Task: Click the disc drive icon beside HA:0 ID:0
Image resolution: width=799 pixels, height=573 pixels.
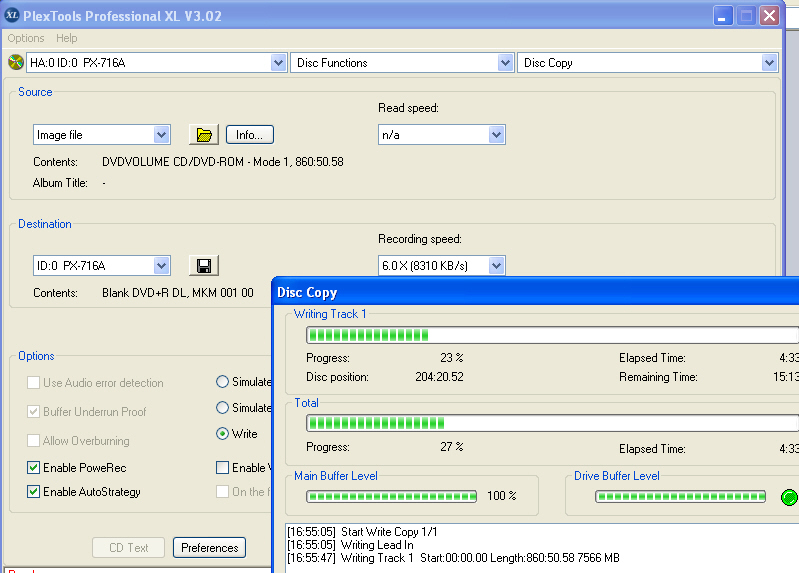Action: coord(16,63)
